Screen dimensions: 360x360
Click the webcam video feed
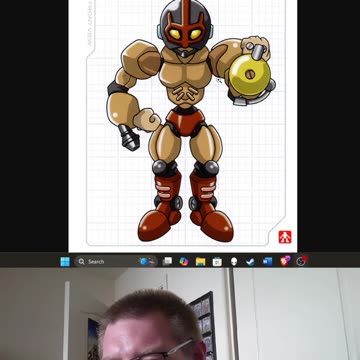click(180, 314)
